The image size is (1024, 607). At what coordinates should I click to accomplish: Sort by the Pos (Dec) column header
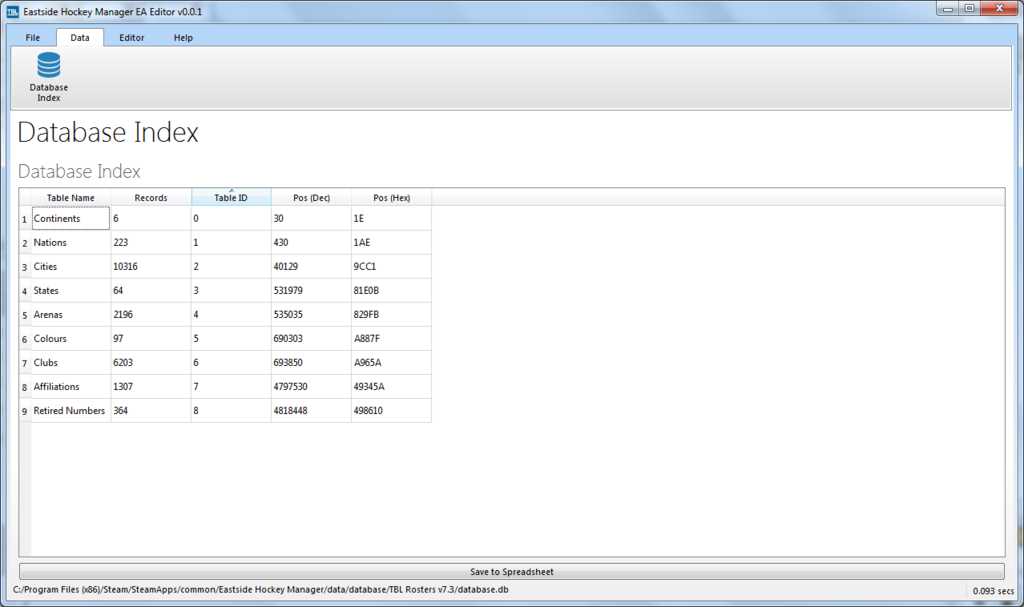pyautogui.click(x=311, y=197)
